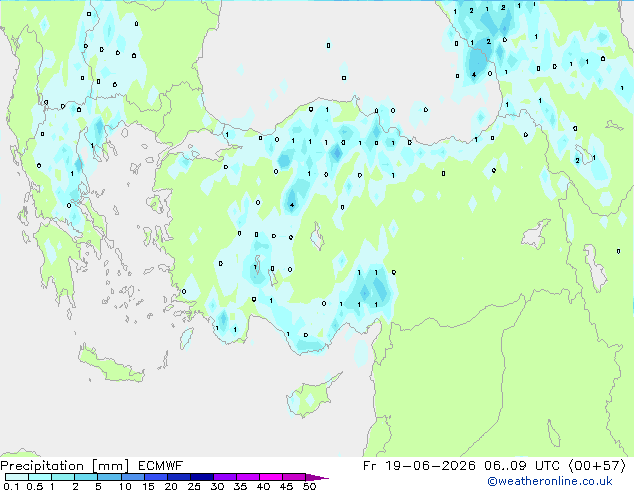Choose the 25–30 mm navy legend swatch
634x490 pixels.
(x=201, y=477)
